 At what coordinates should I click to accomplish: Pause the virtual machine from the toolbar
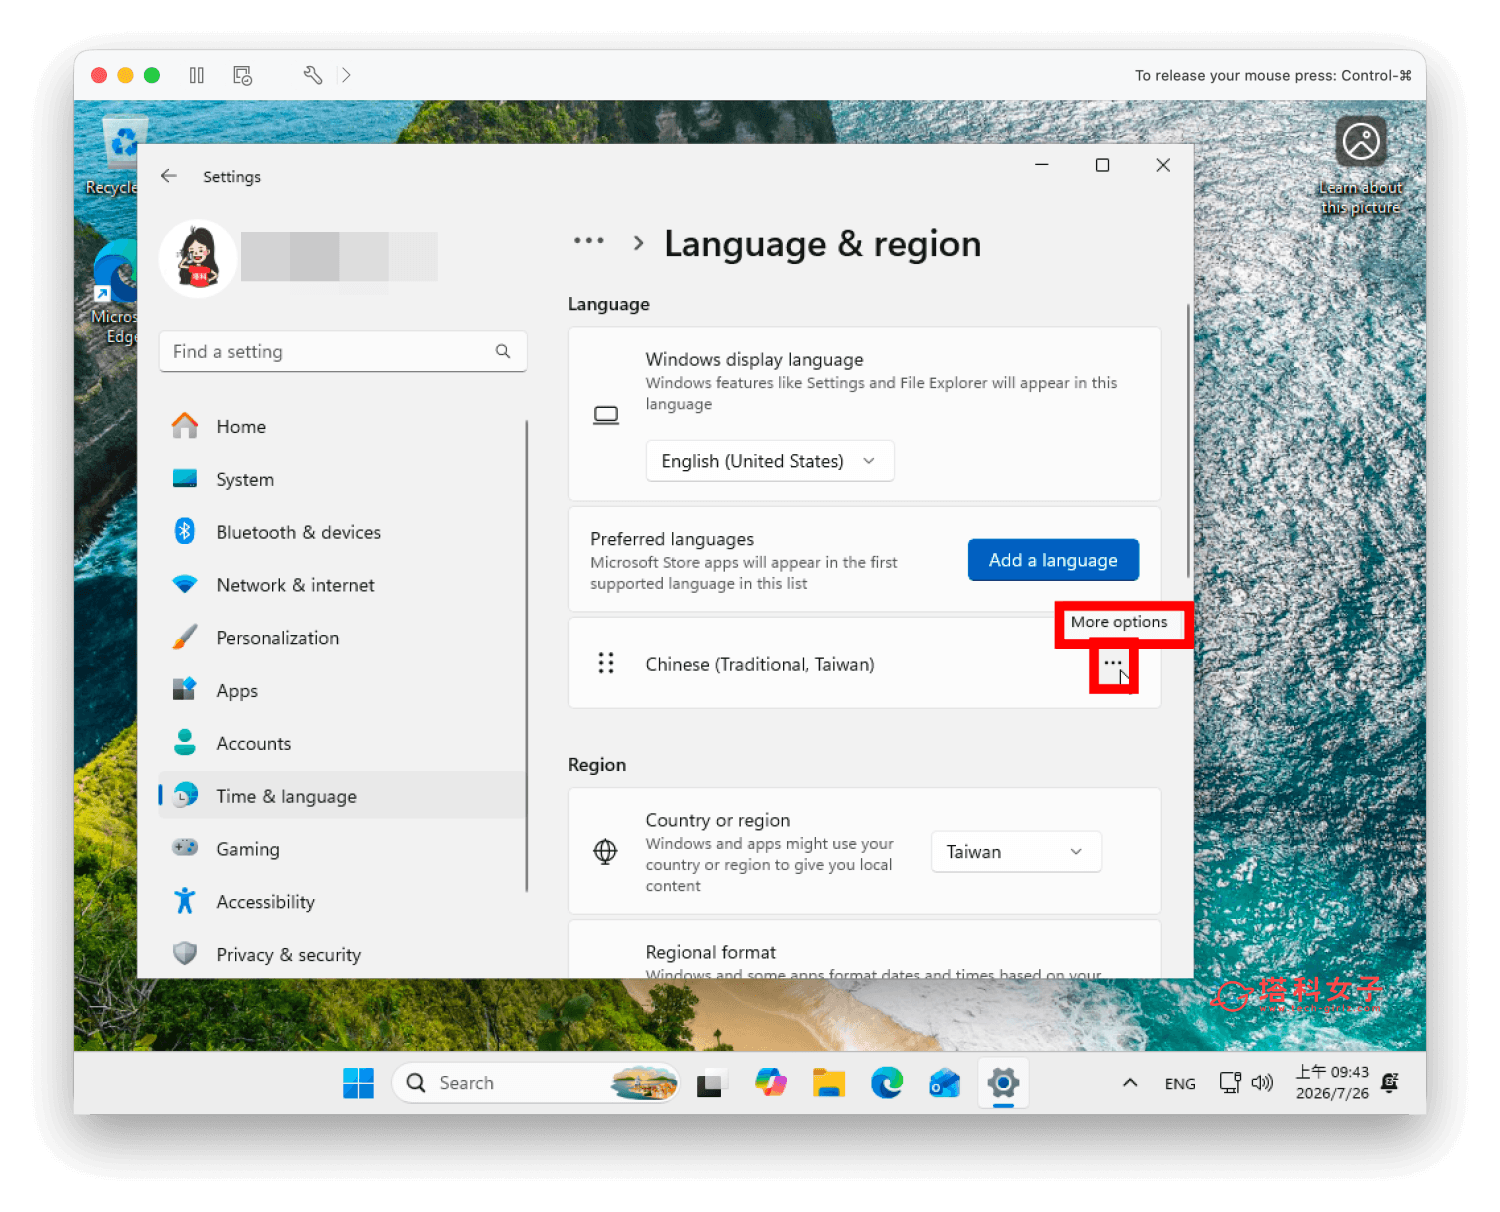(x=197, y=75)
